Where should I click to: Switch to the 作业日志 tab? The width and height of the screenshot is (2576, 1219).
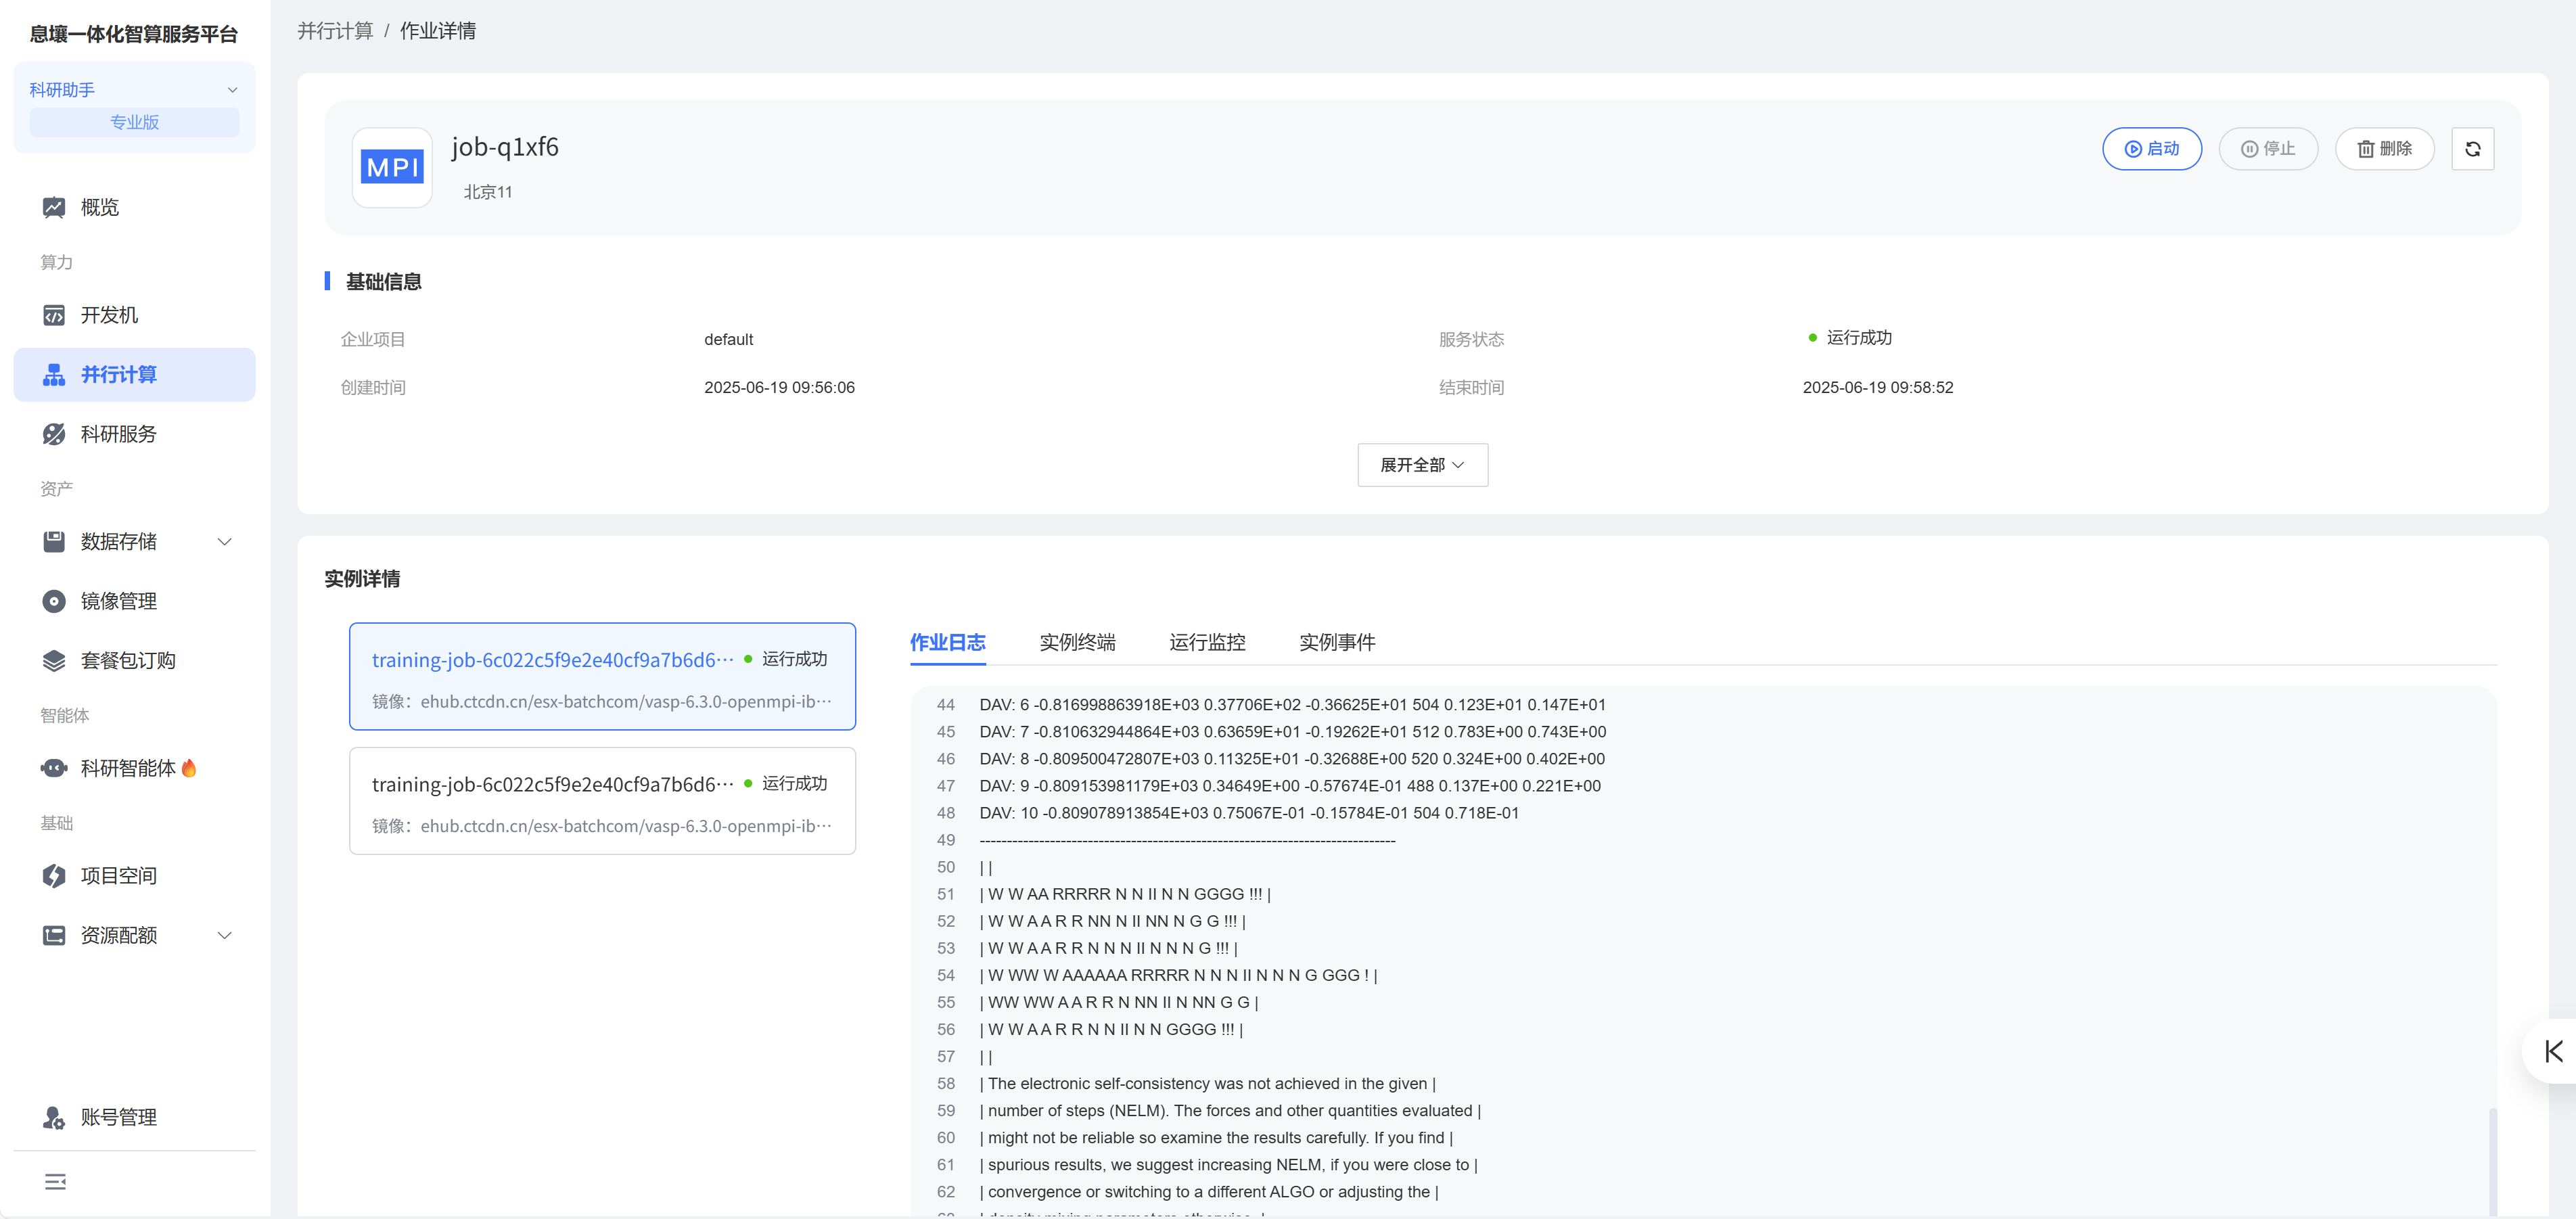point(947,642)
